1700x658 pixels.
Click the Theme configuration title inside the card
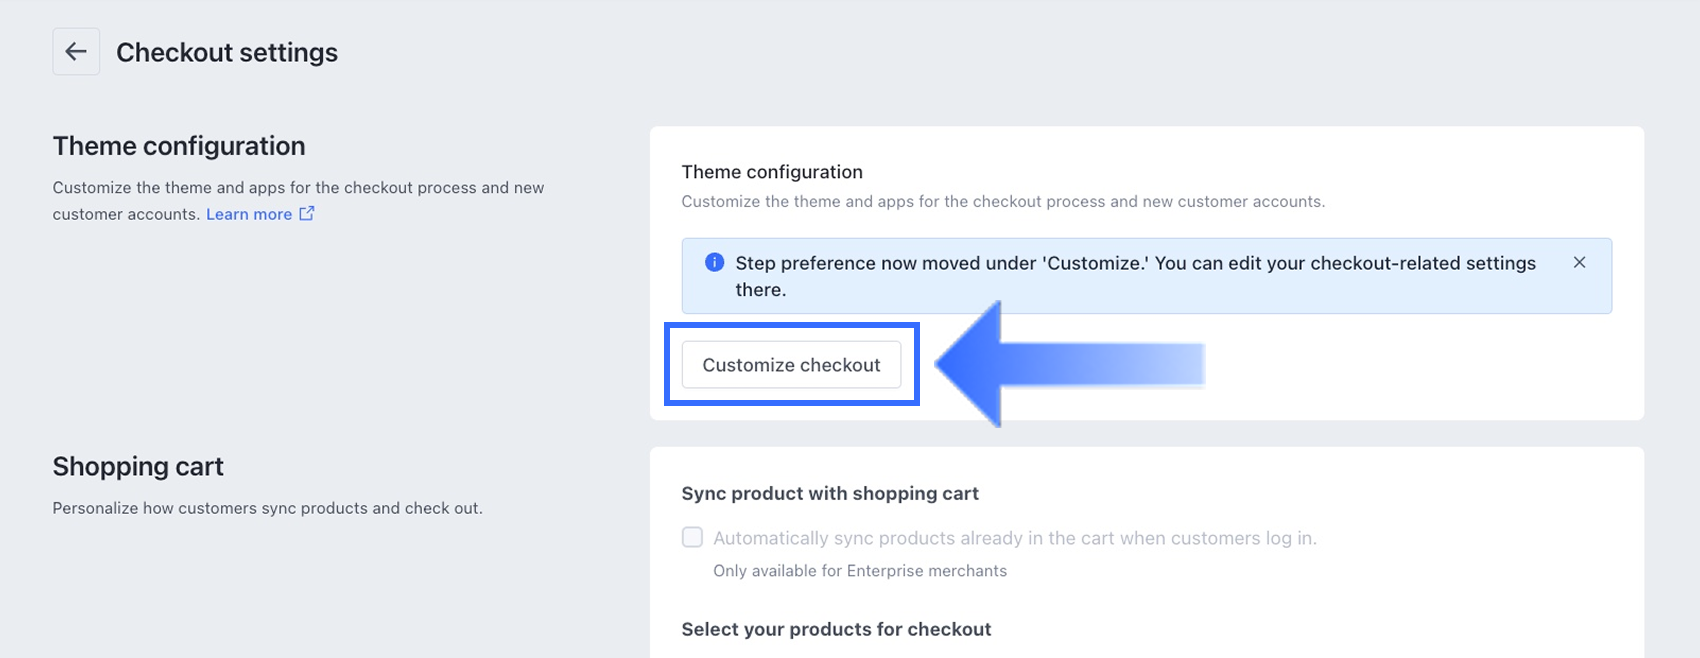click(x=772, y=172)
